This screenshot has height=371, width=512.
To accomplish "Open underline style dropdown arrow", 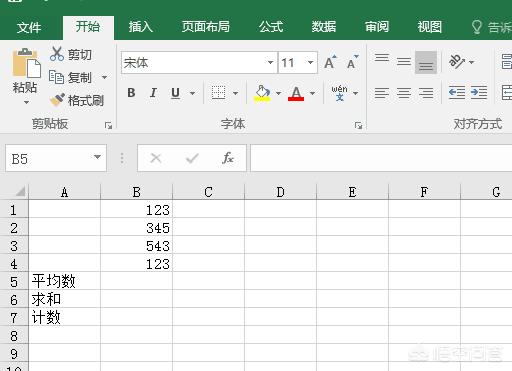I will click(192, 93).
